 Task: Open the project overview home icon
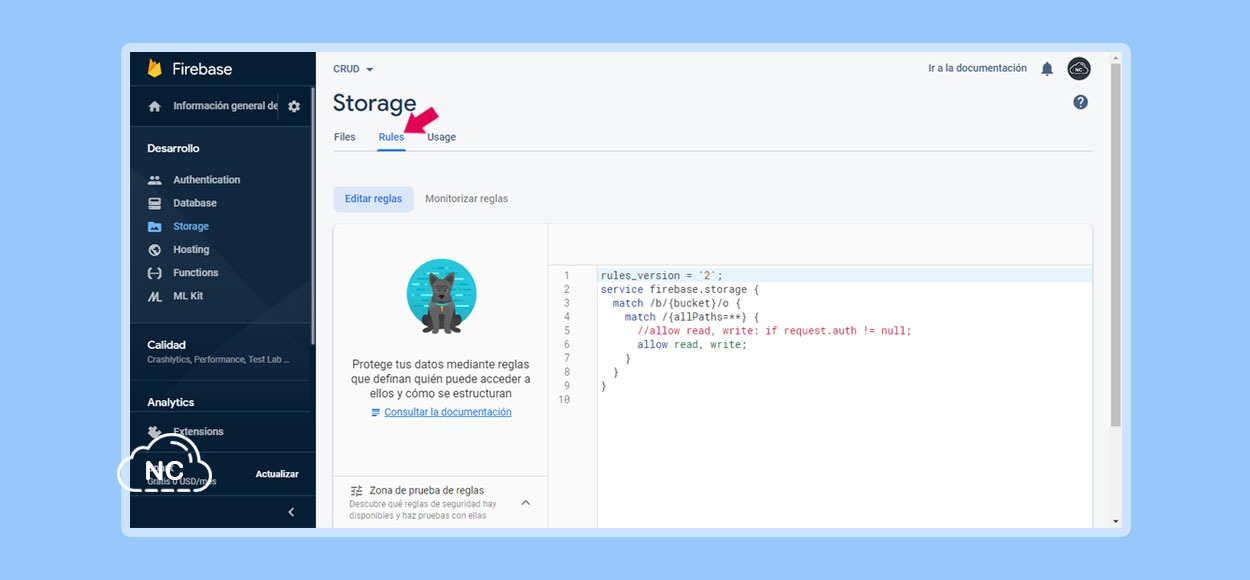point(154,106)
